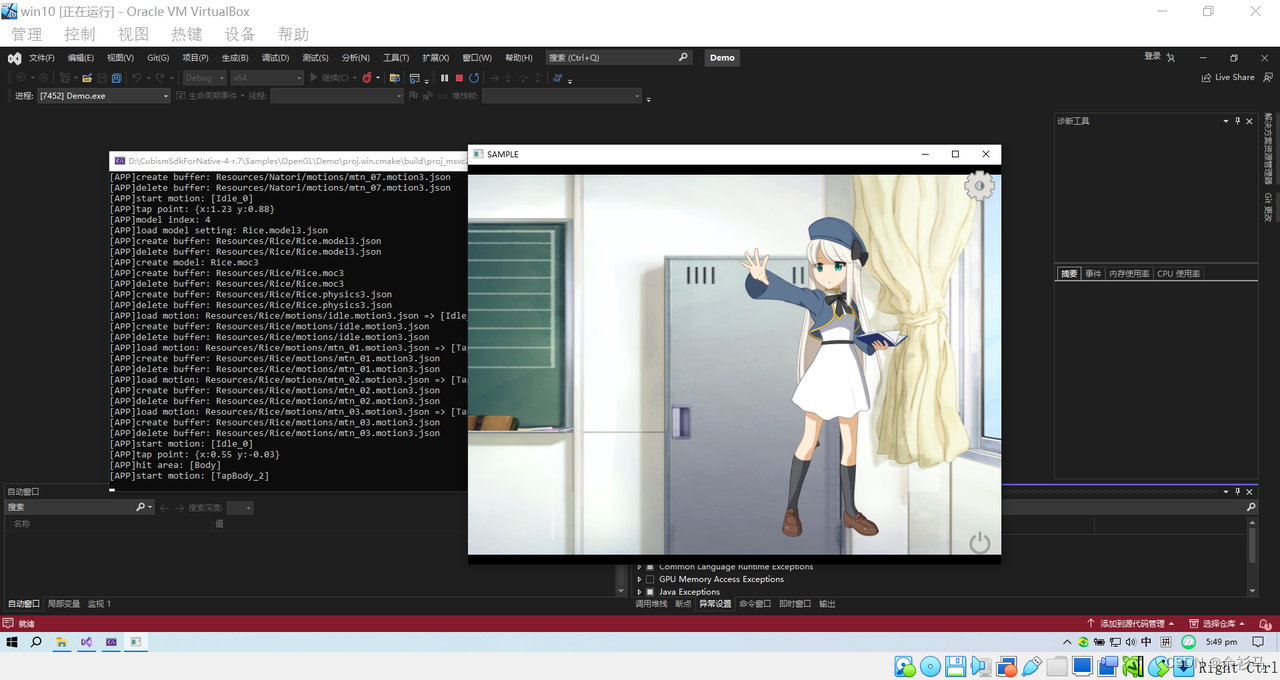Screen dimensions: 1280x680
Task: Click the Step Into arrow icon
Action: 508,78
